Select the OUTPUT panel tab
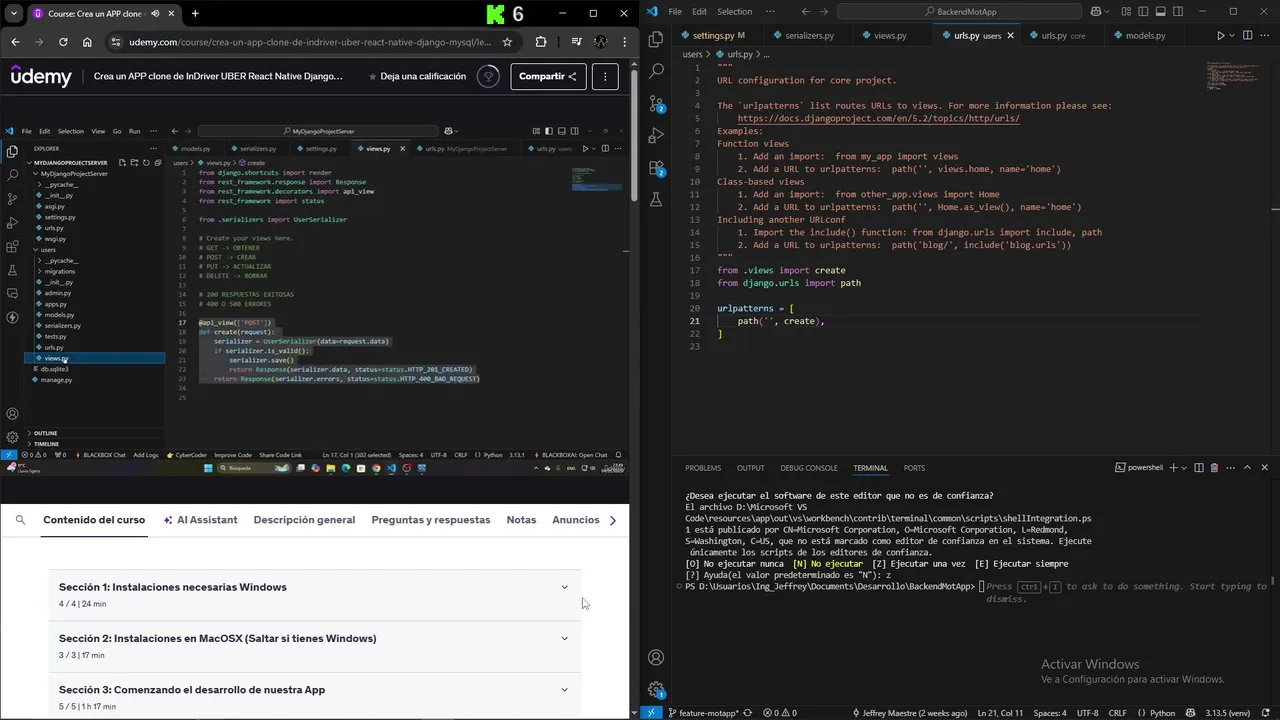Image resolution: width=1280 pixels, height=720 pixels. pyautogui.click(x=750, y=468)
